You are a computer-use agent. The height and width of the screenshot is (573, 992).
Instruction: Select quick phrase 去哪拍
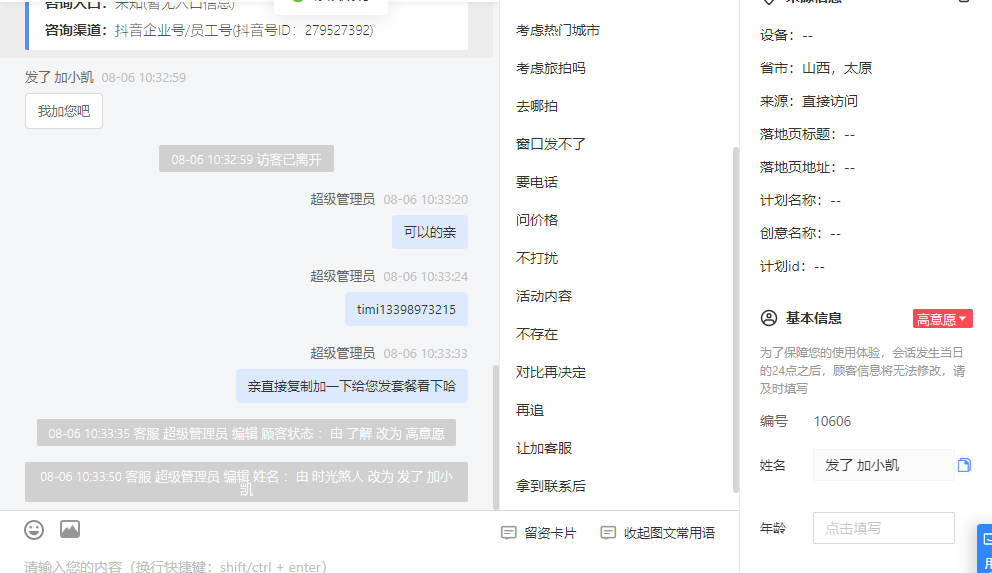click(x=536, y=106)
